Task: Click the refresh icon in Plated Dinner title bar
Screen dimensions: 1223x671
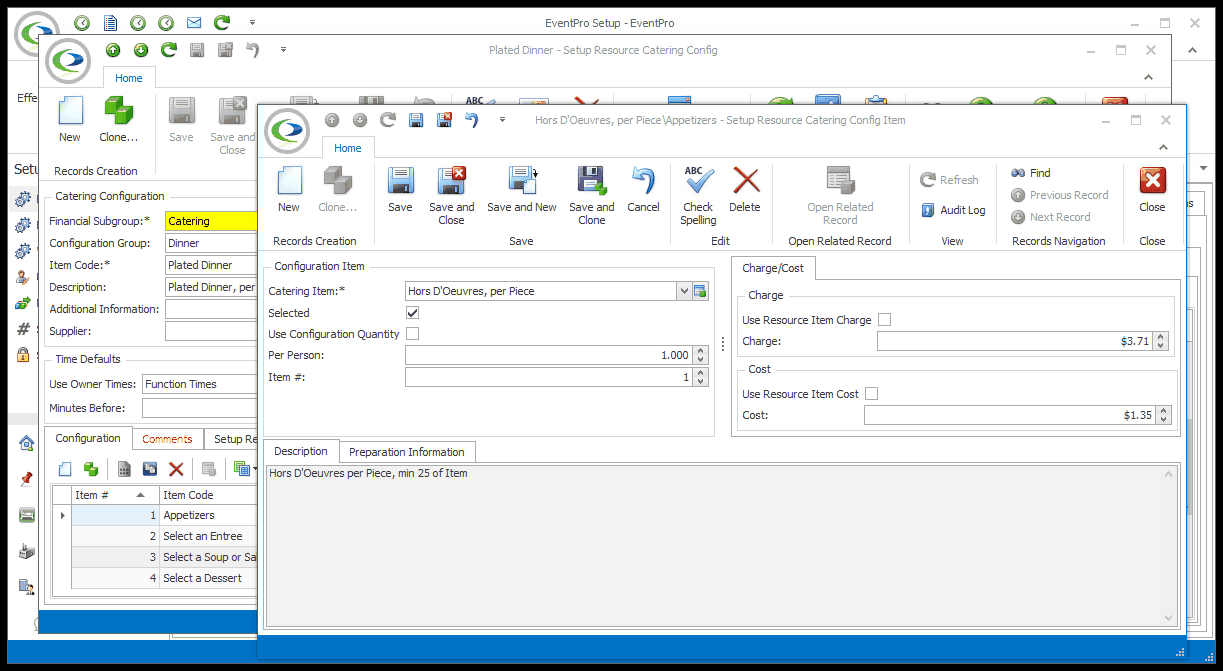Action: tap(169, 50)
